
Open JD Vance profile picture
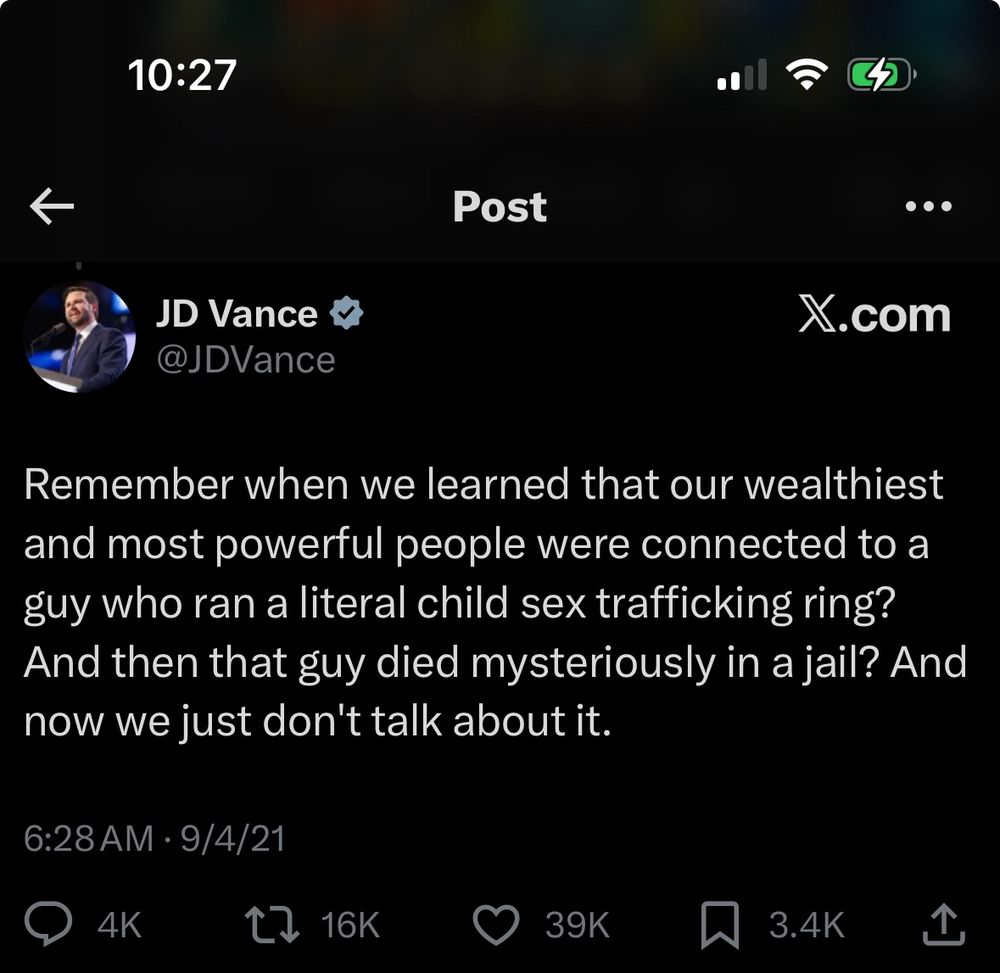[x=80, y=337]
